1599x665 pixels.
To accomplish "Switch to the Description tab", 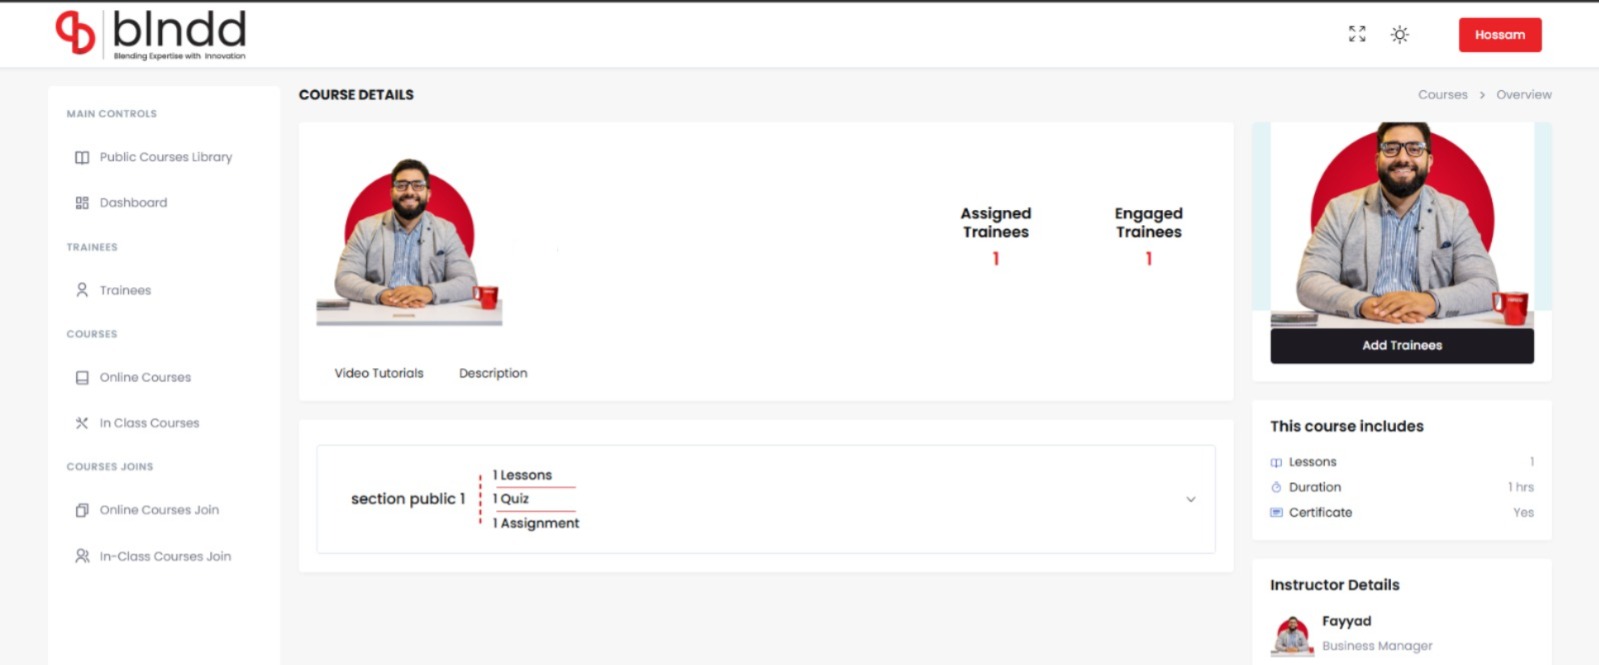I will click(x=493, y=373).
